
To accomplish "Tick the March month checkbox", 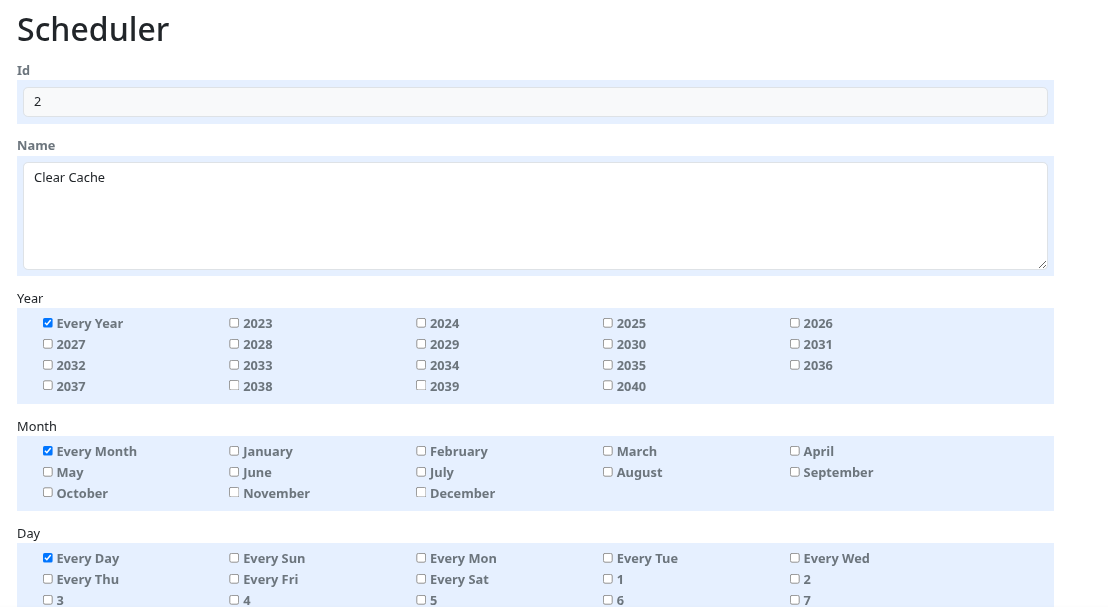I will pyautogui.click(x=608, y=451).
